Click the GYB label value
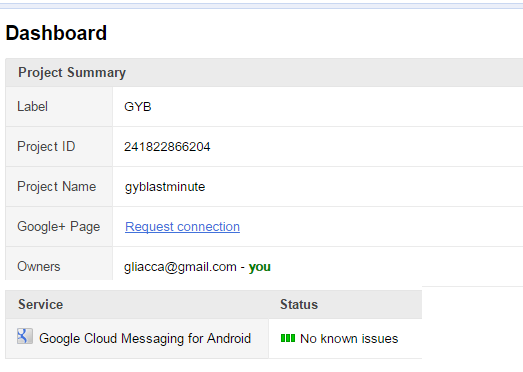The width and height of the screenshot is (523, 372). point(138,107)
